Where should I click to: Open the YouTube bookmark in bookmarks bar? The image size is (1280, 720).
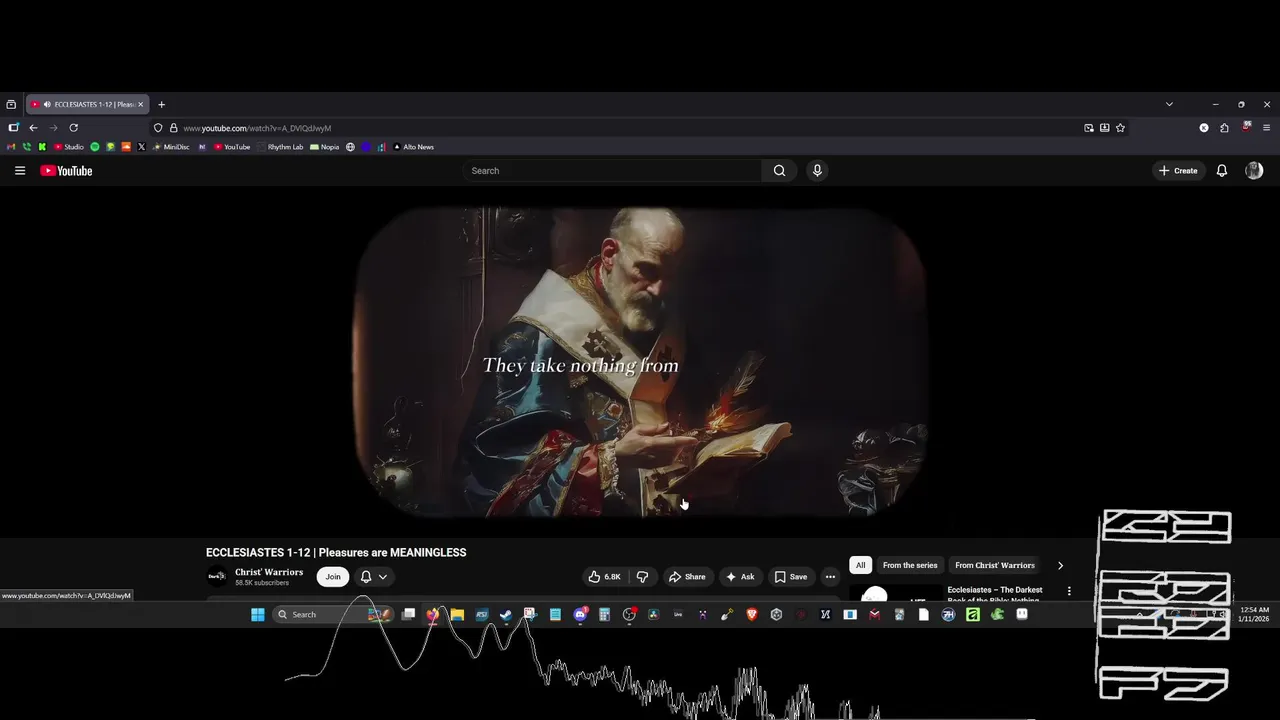click(x=232, y=147)
